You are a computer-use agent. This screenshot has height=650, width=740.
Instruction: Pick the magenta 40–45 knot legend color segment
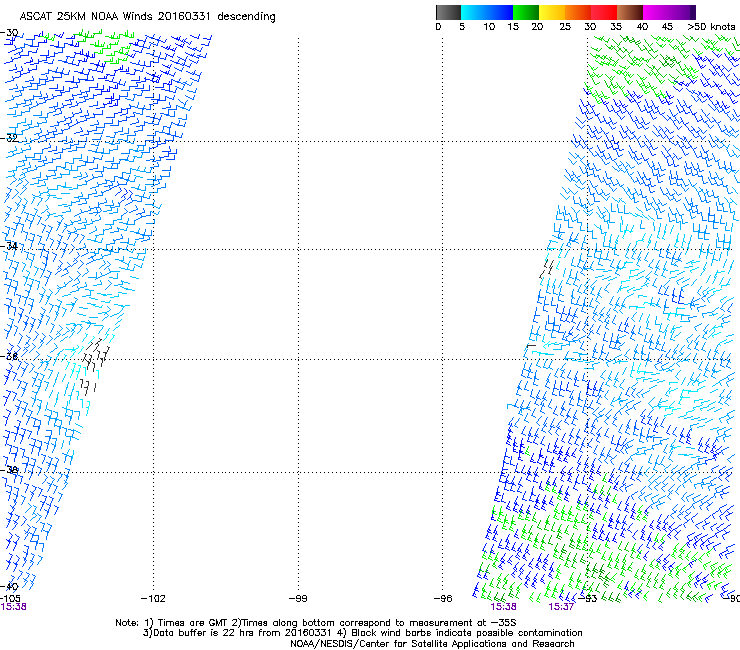(656, 12)
